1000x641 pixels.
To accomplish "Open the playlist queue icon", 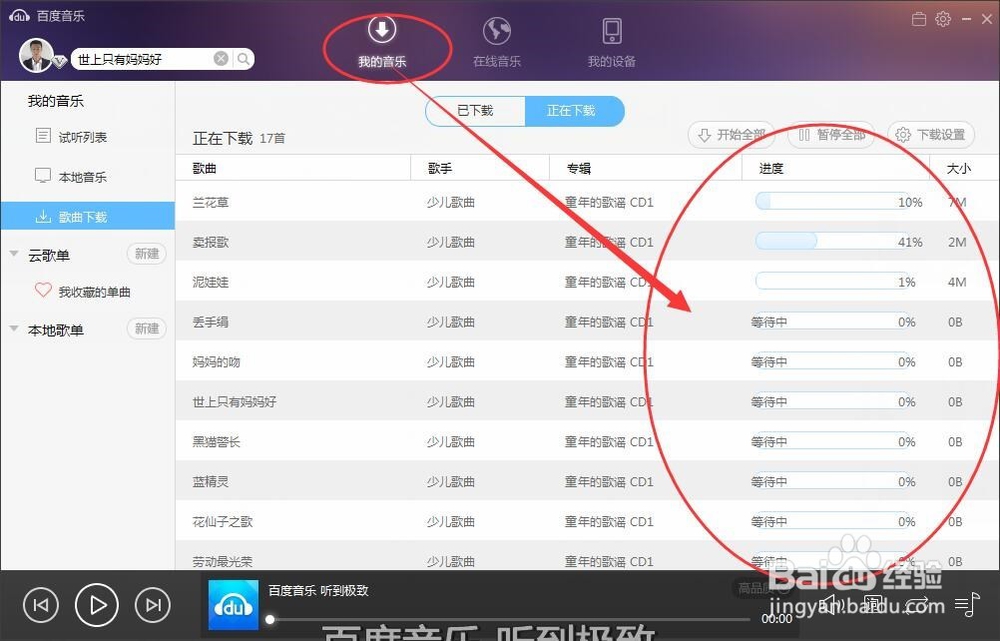I will (x=967, y=604).
